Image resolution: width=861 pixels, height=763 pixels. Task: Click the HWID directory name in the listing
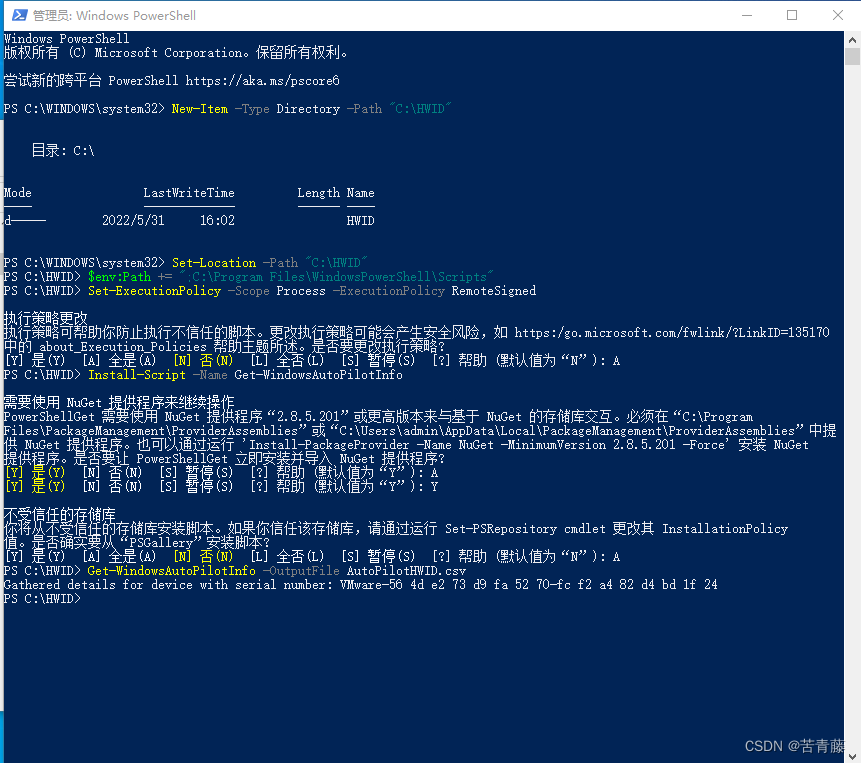click(x=361, y=221)
